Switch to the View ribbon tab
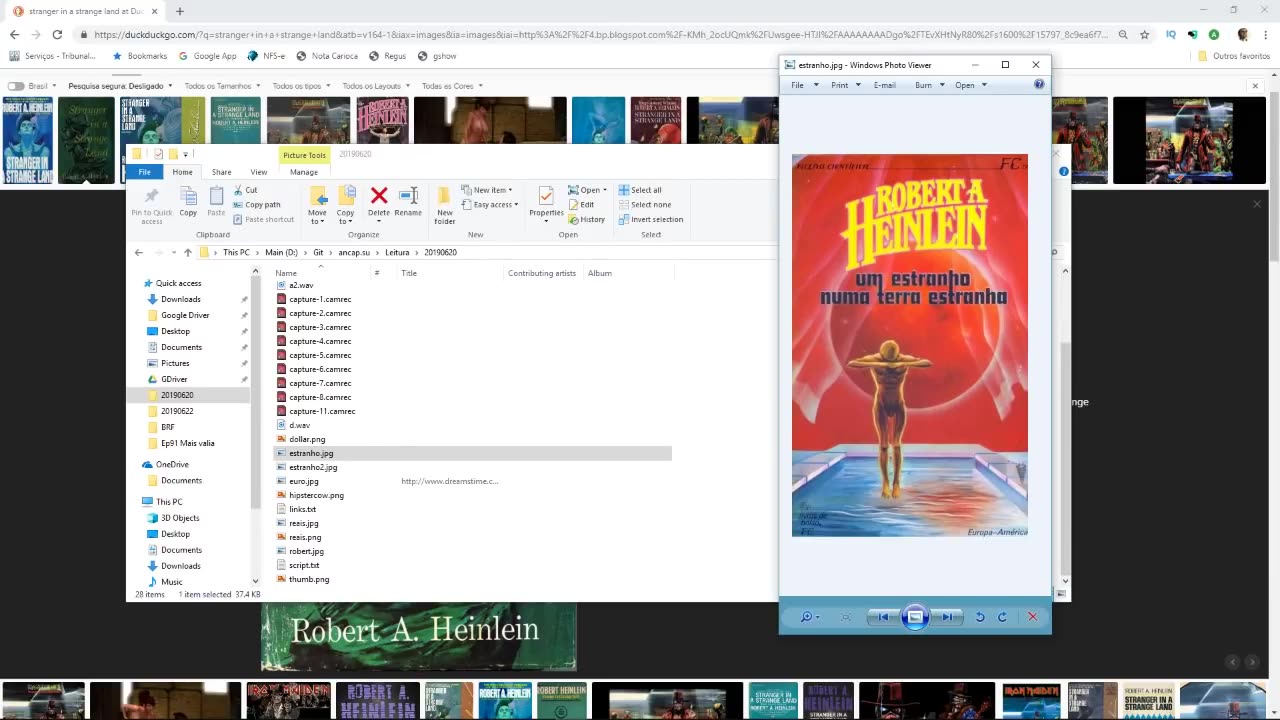The image size is (1280, 720). pos(258,172)
